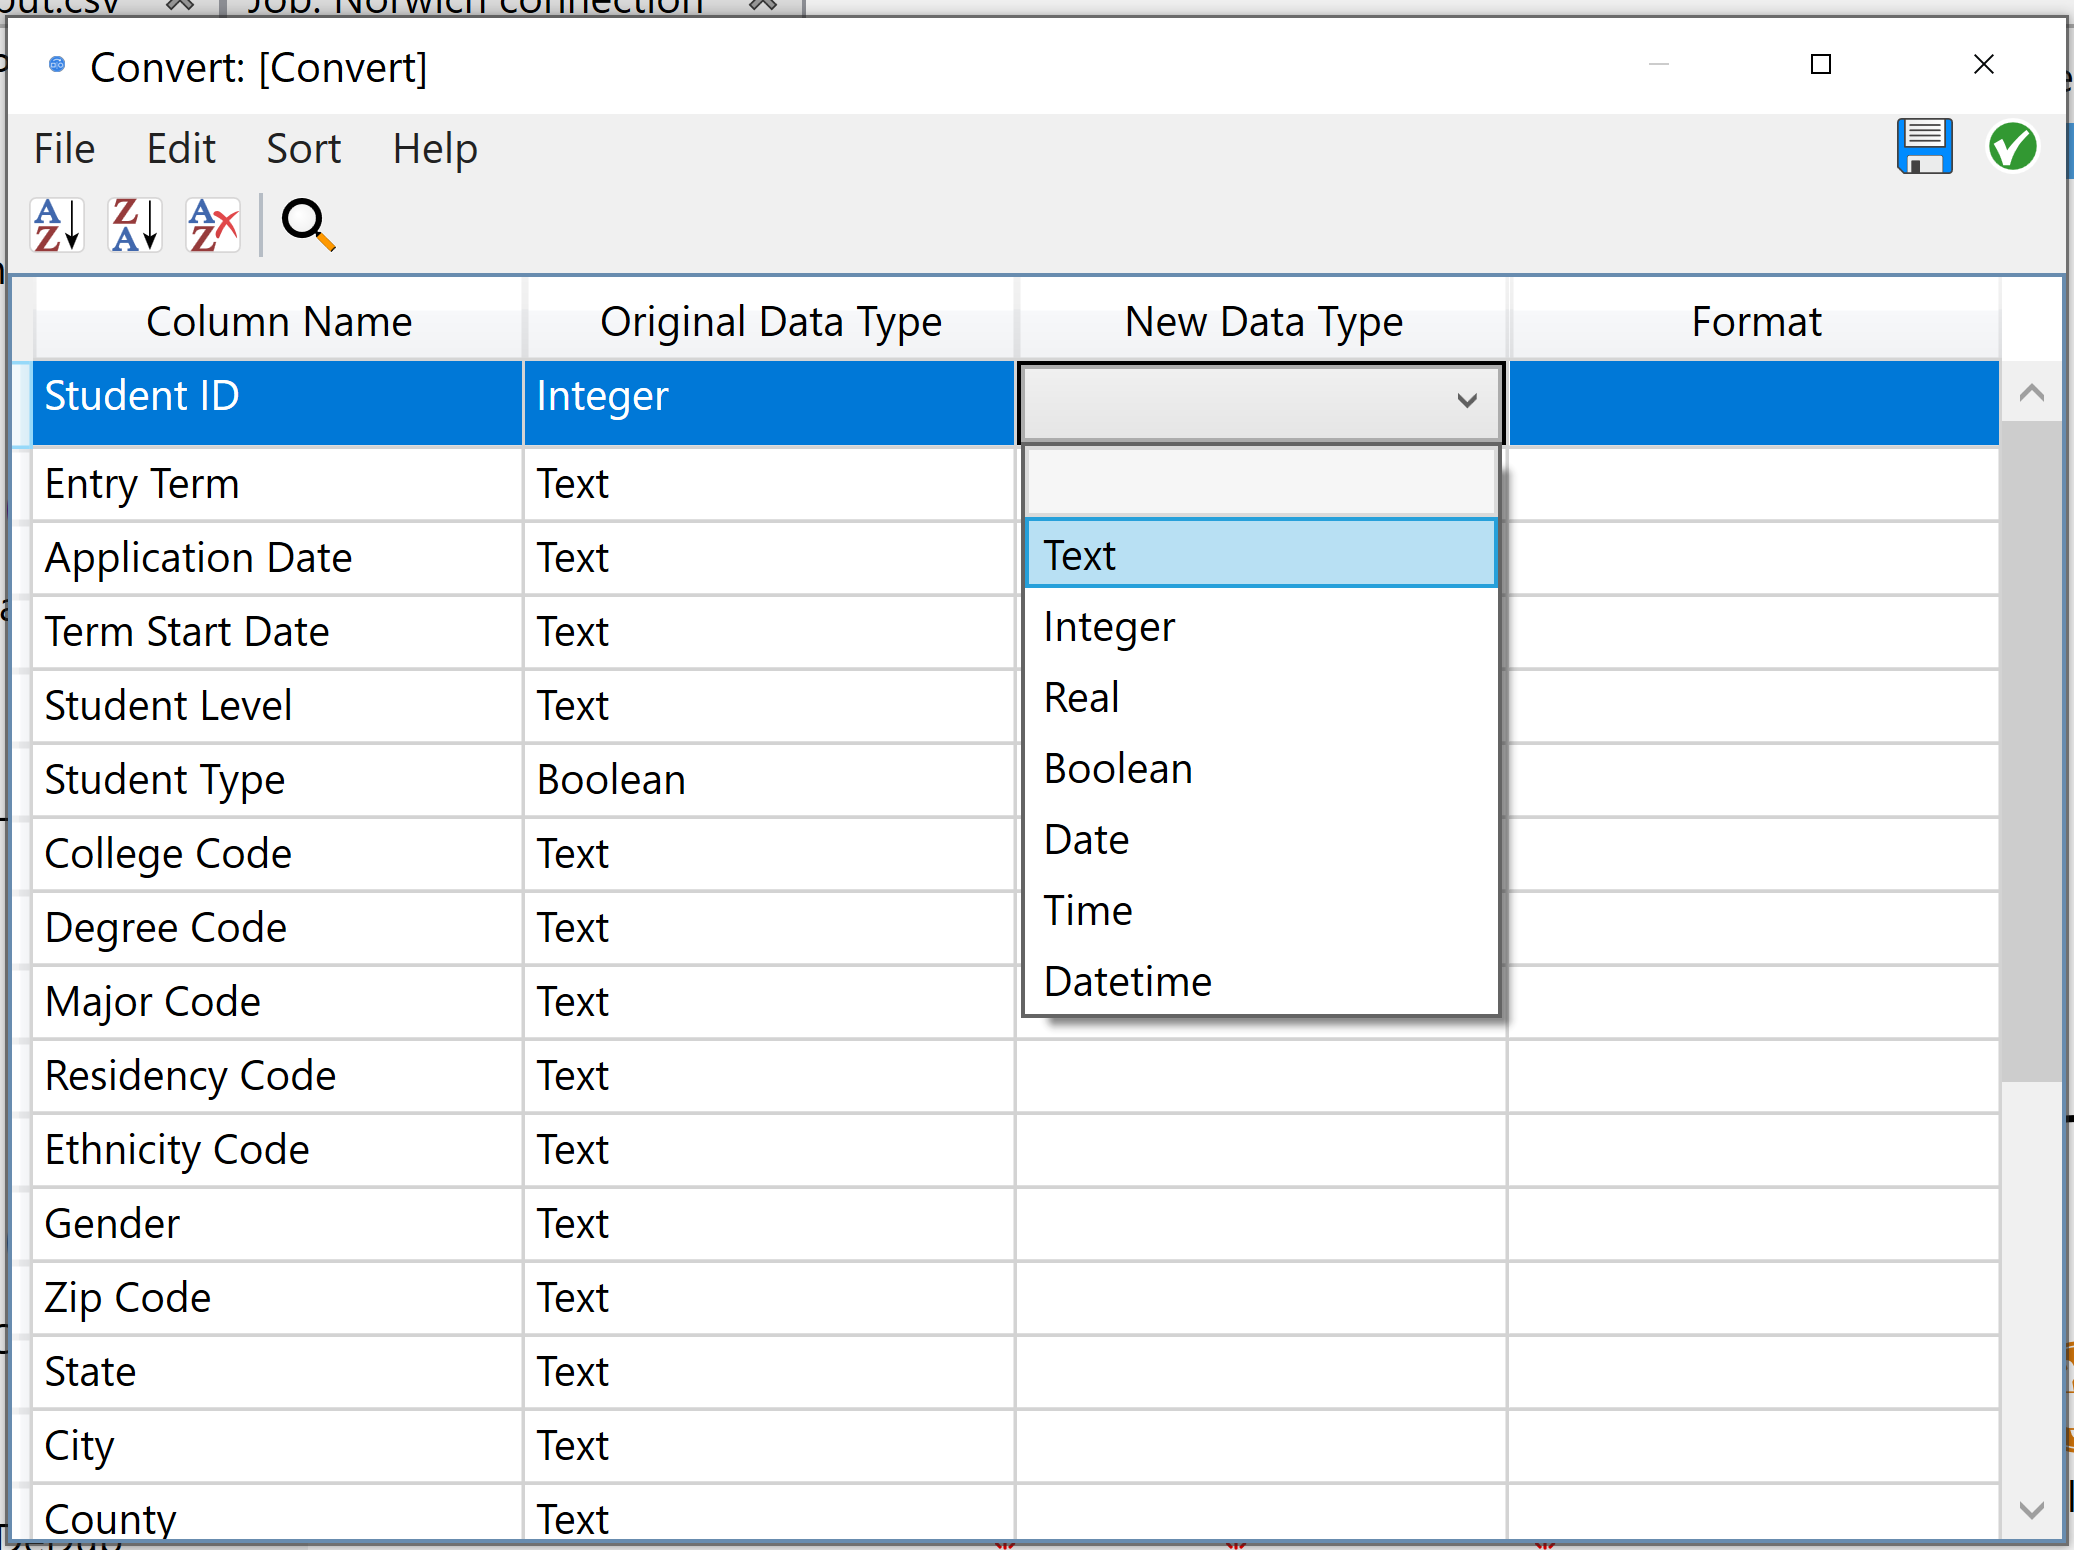Click Boolean original type of Student Type

coord(769,780)
